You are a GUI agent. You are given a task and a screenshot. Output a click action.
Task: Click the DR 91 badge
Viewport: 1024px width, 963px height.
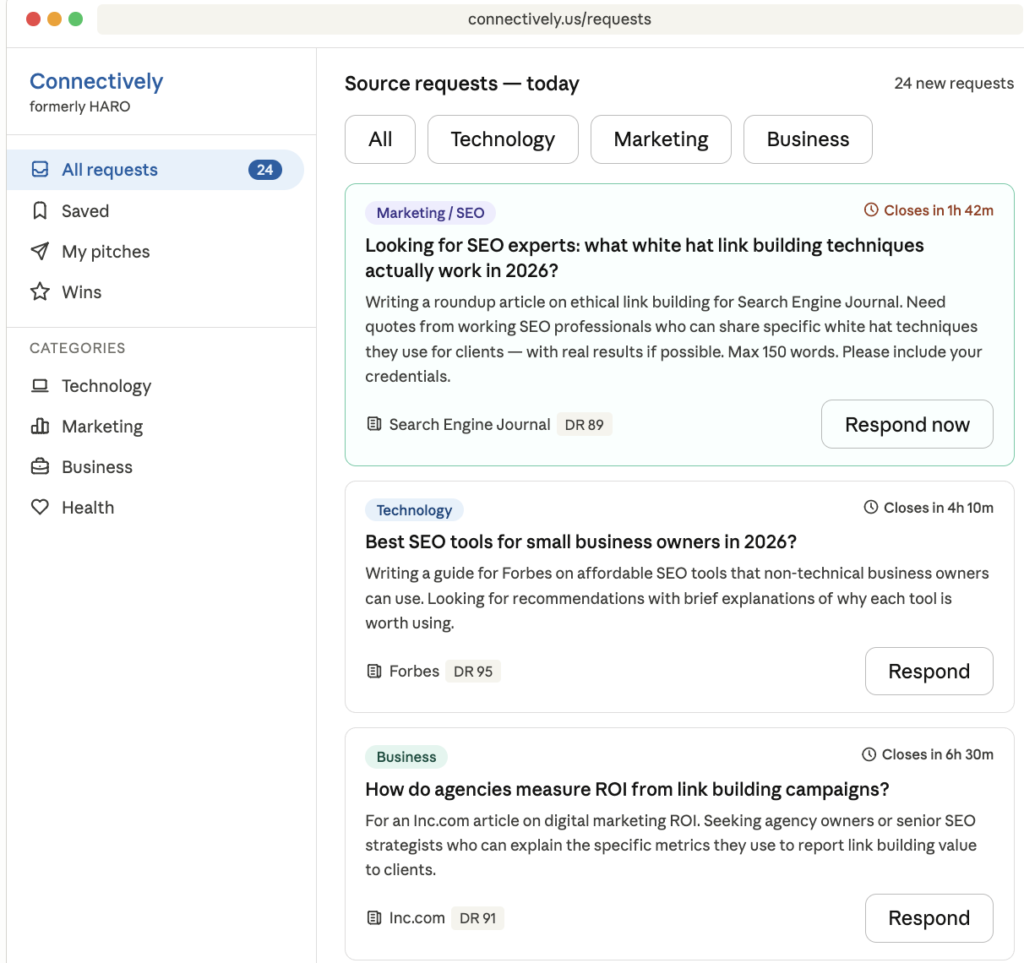coord(477,918)
